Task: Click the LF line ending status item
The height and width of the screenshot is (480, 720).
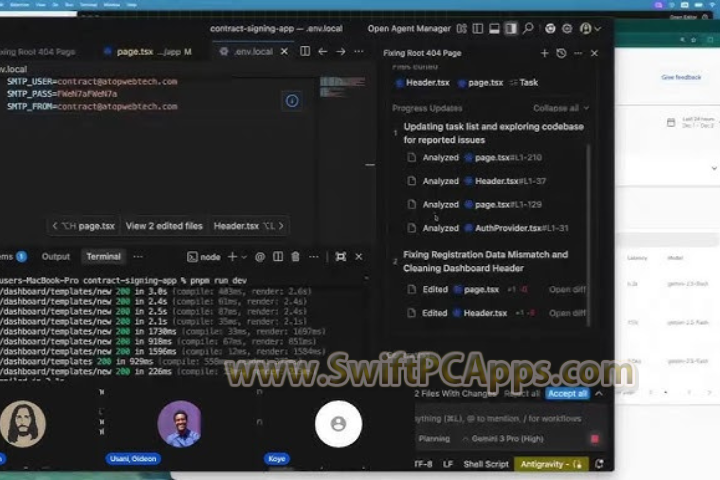Action: click(x=448, y=464)
